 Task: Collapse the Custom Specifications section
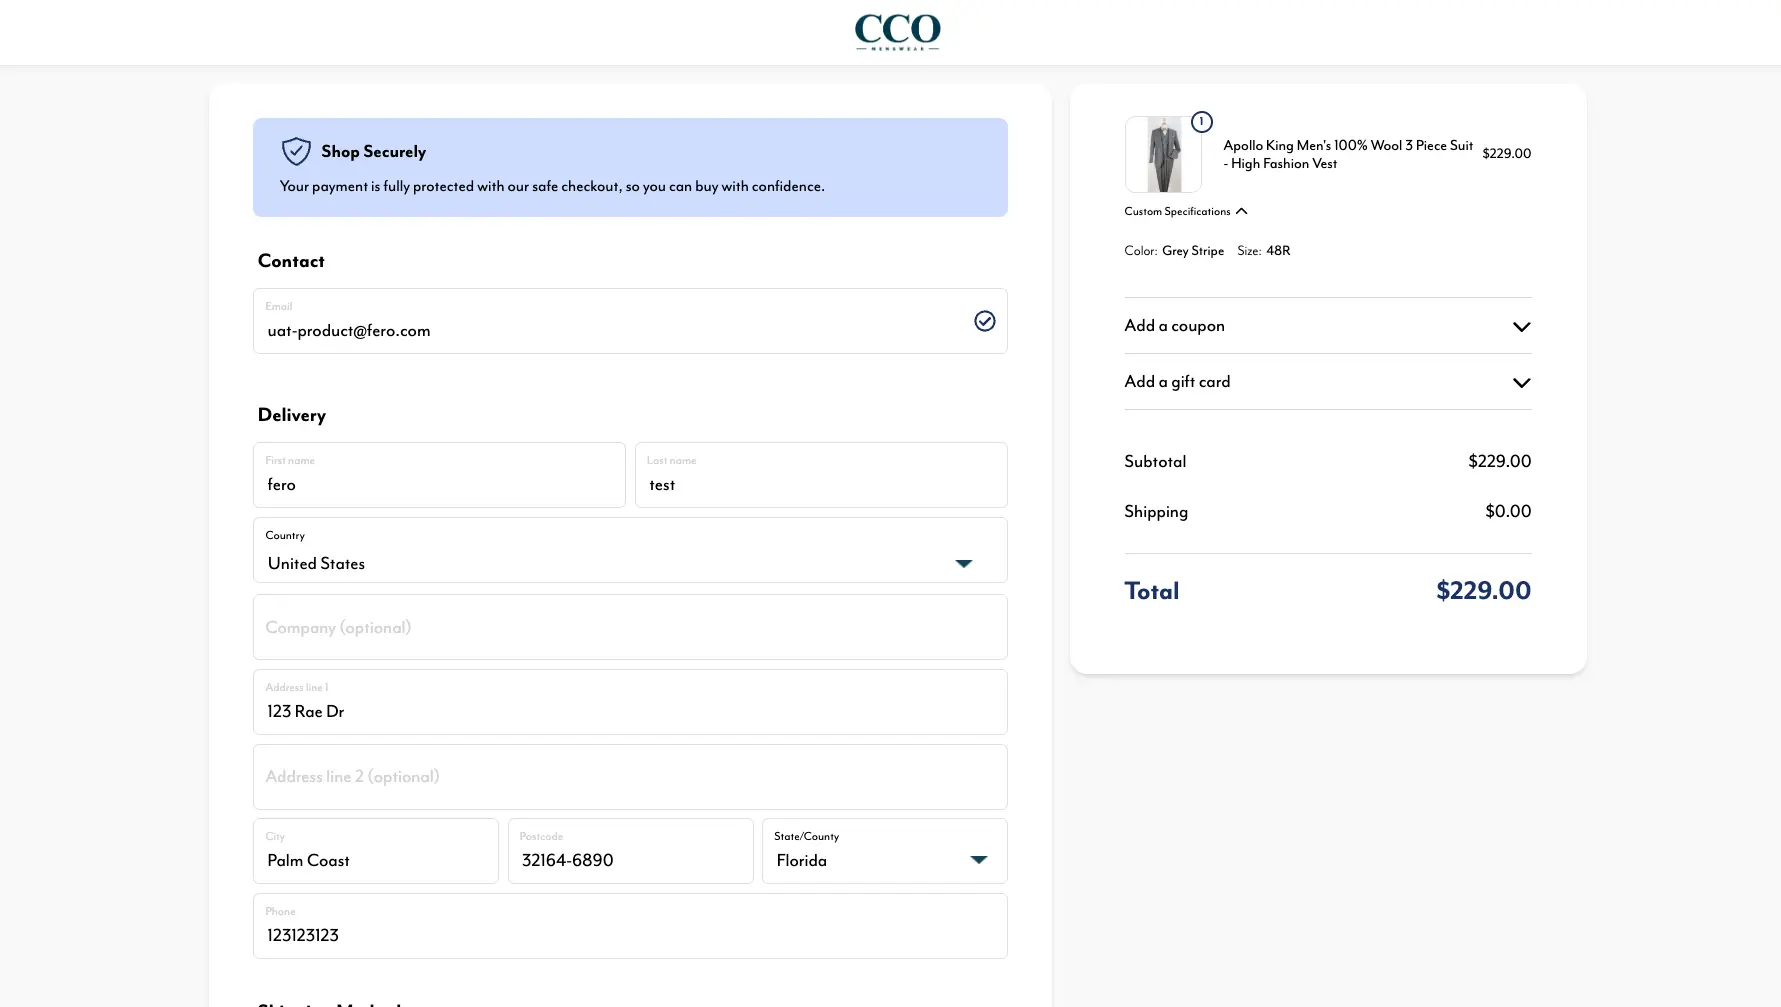(x=1185, y=211)
